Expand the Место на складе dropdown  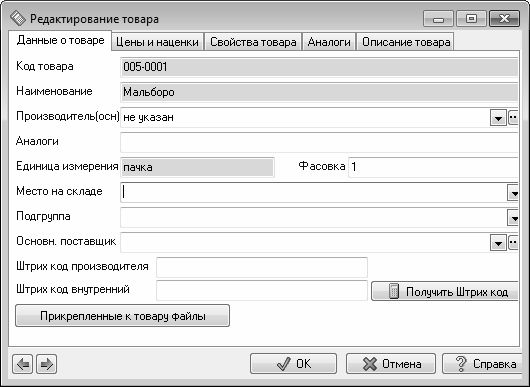coord(513,193)
